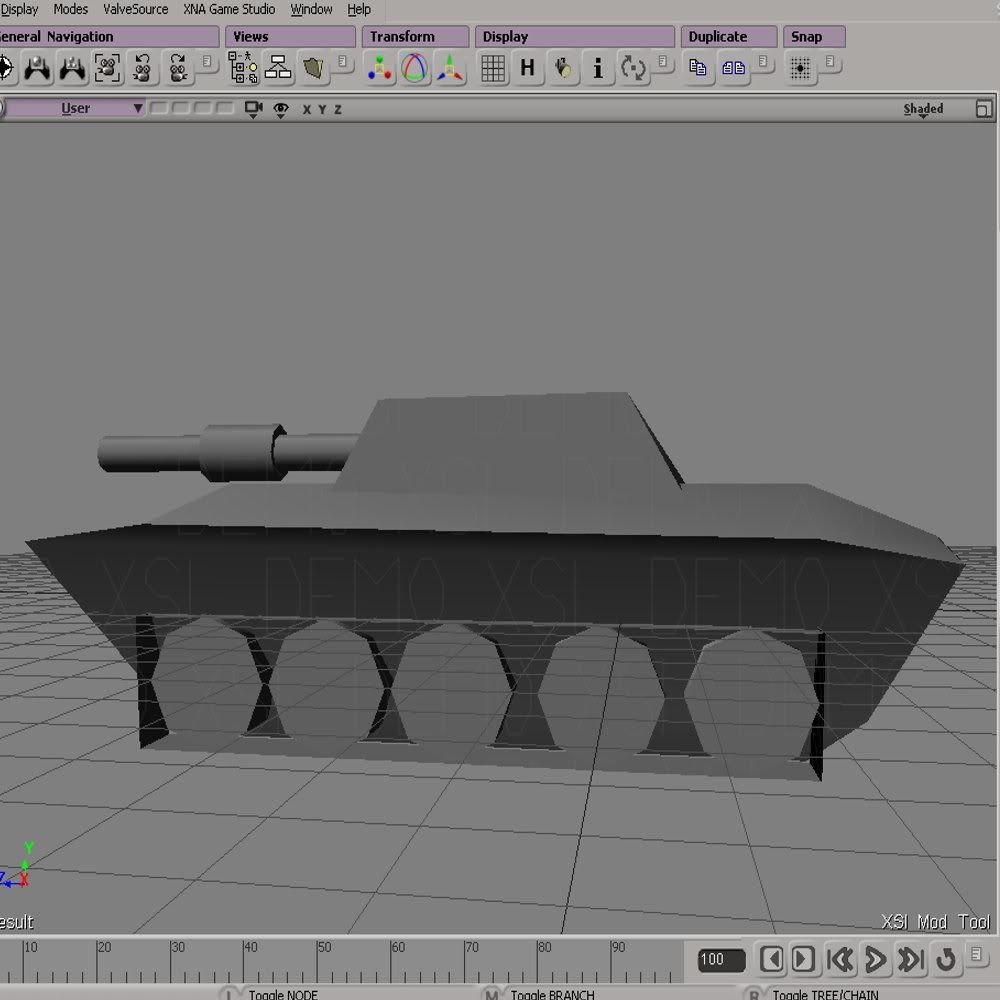
Task: Open the XNA Game Studio menu
Action: pyautogui.click(x=229, y=10)
